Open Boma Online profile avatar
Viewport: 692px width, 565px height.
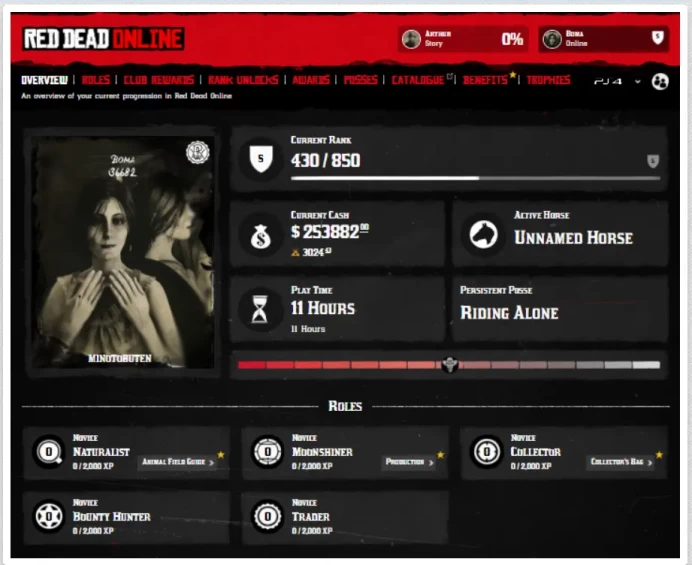point(552,39)
